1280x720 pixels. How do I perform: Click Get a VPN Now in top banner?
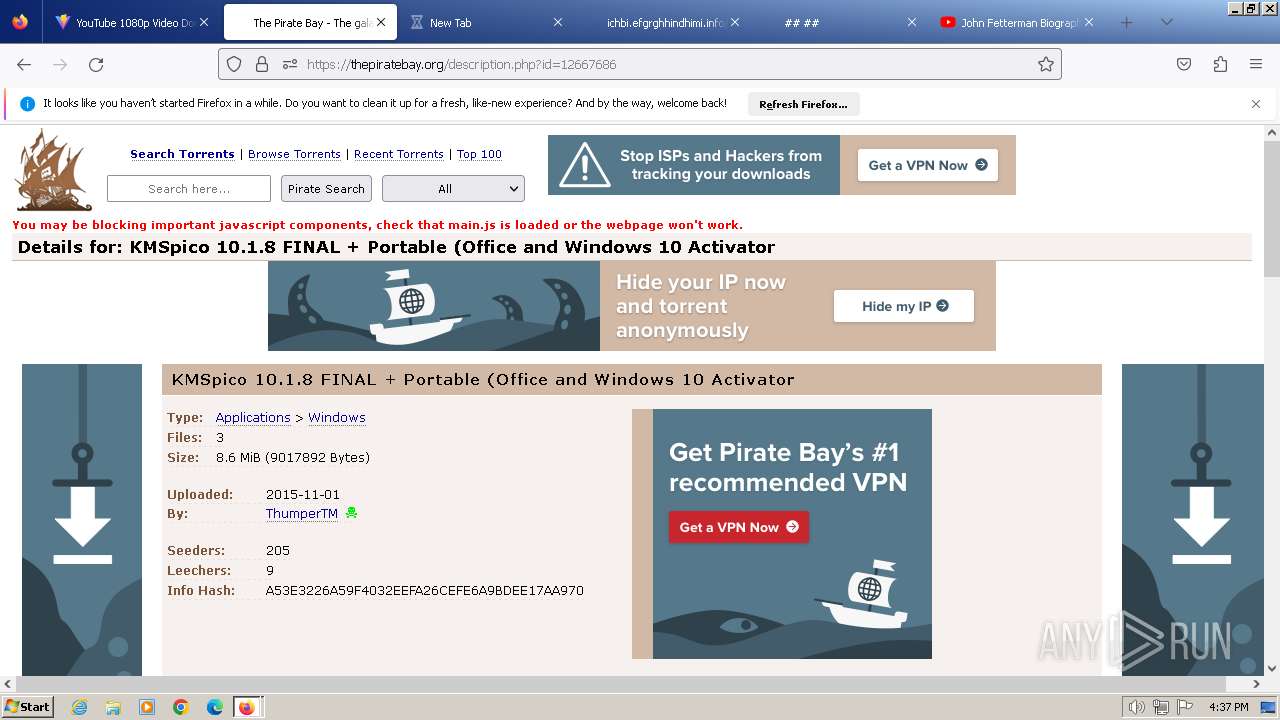coord(927,165)
